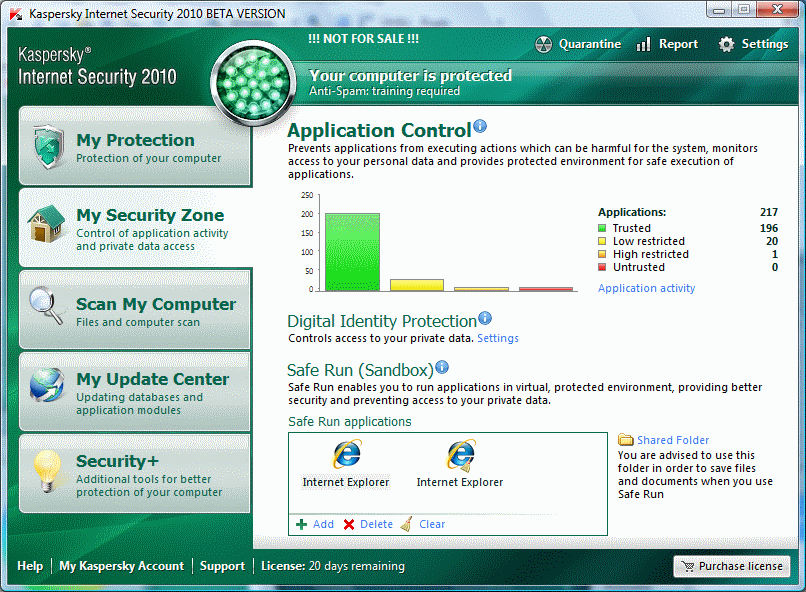Click the My Protection shield icon
Image resolution: width=806 pixels, height=592 pixels.
pos(48,147)
